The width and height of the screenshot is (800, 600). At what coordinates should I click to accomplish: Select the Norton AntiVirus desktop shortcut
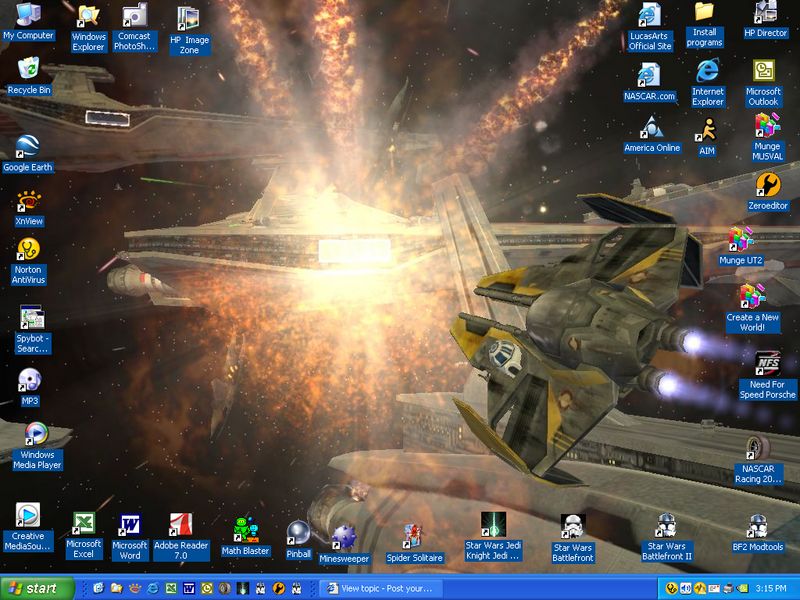coord(29,261)
